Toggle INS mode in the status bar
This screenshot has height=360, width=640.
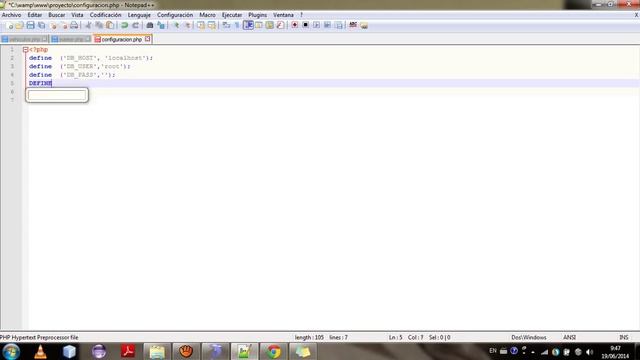pos(624,338)
